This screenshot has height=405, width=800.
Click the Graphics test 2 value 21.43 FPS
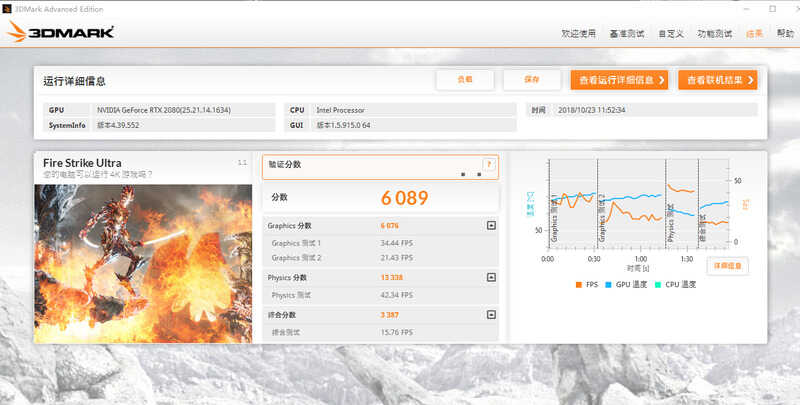[x=396, y=258]
